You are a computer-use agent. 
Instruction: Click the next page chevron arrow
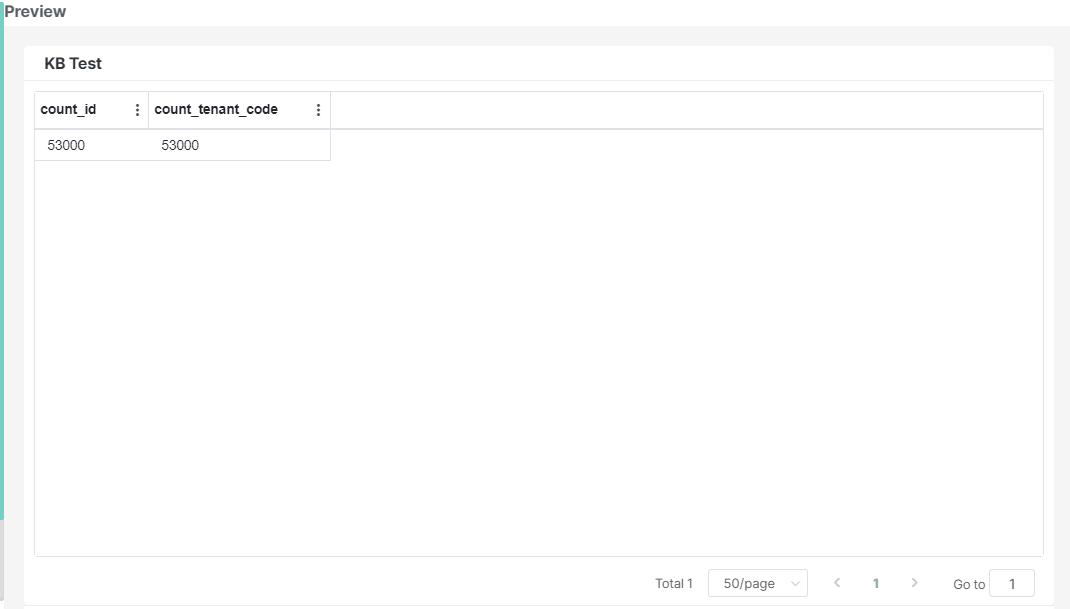click(x=915, y=583)
